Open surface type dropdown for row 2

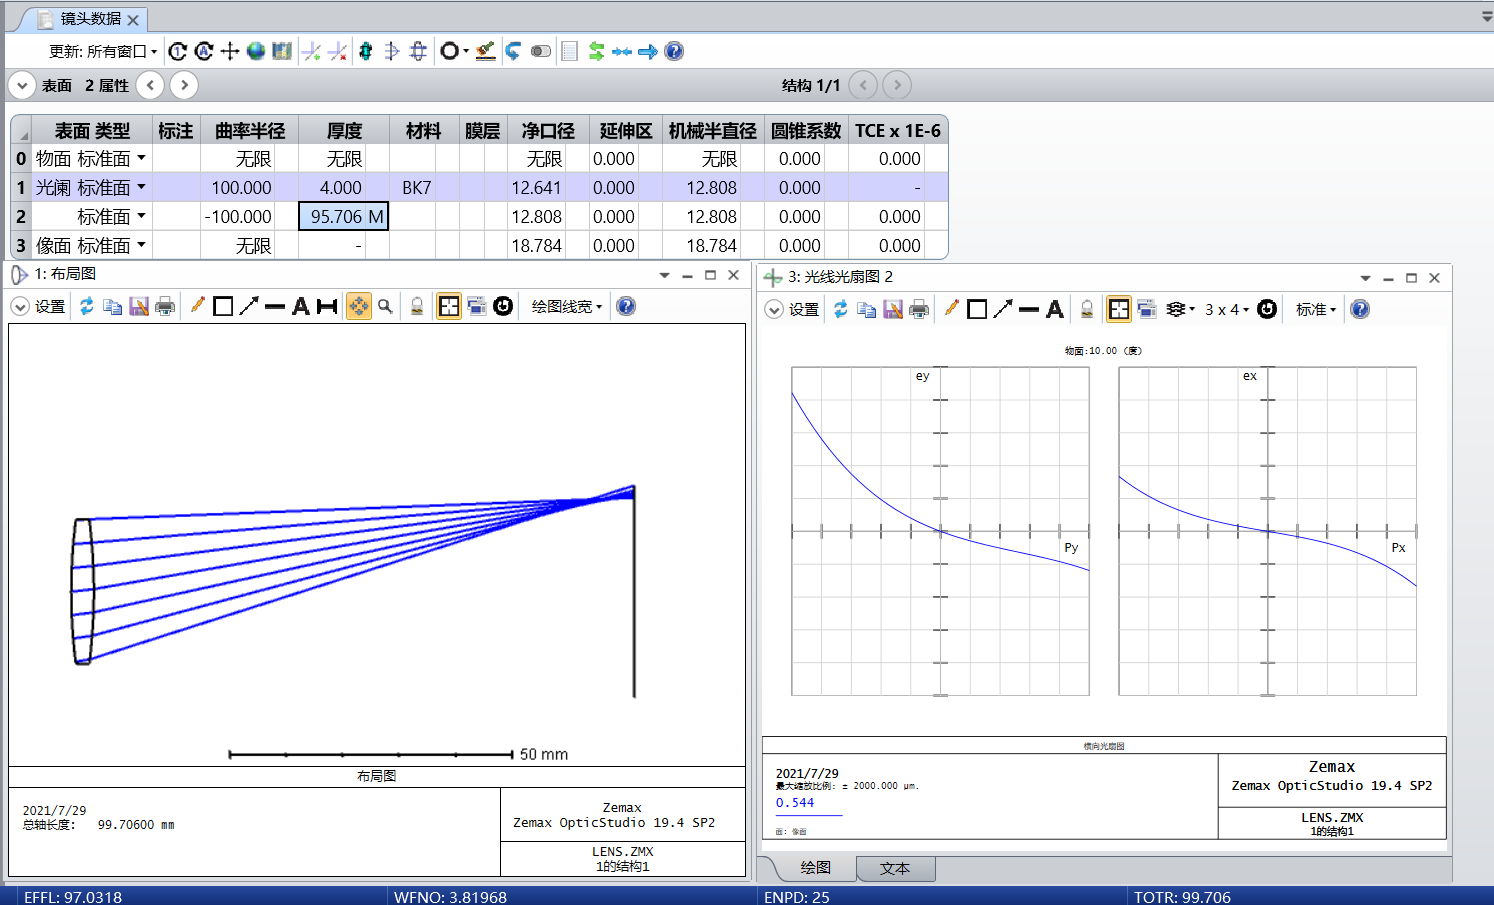pos(141,216)
